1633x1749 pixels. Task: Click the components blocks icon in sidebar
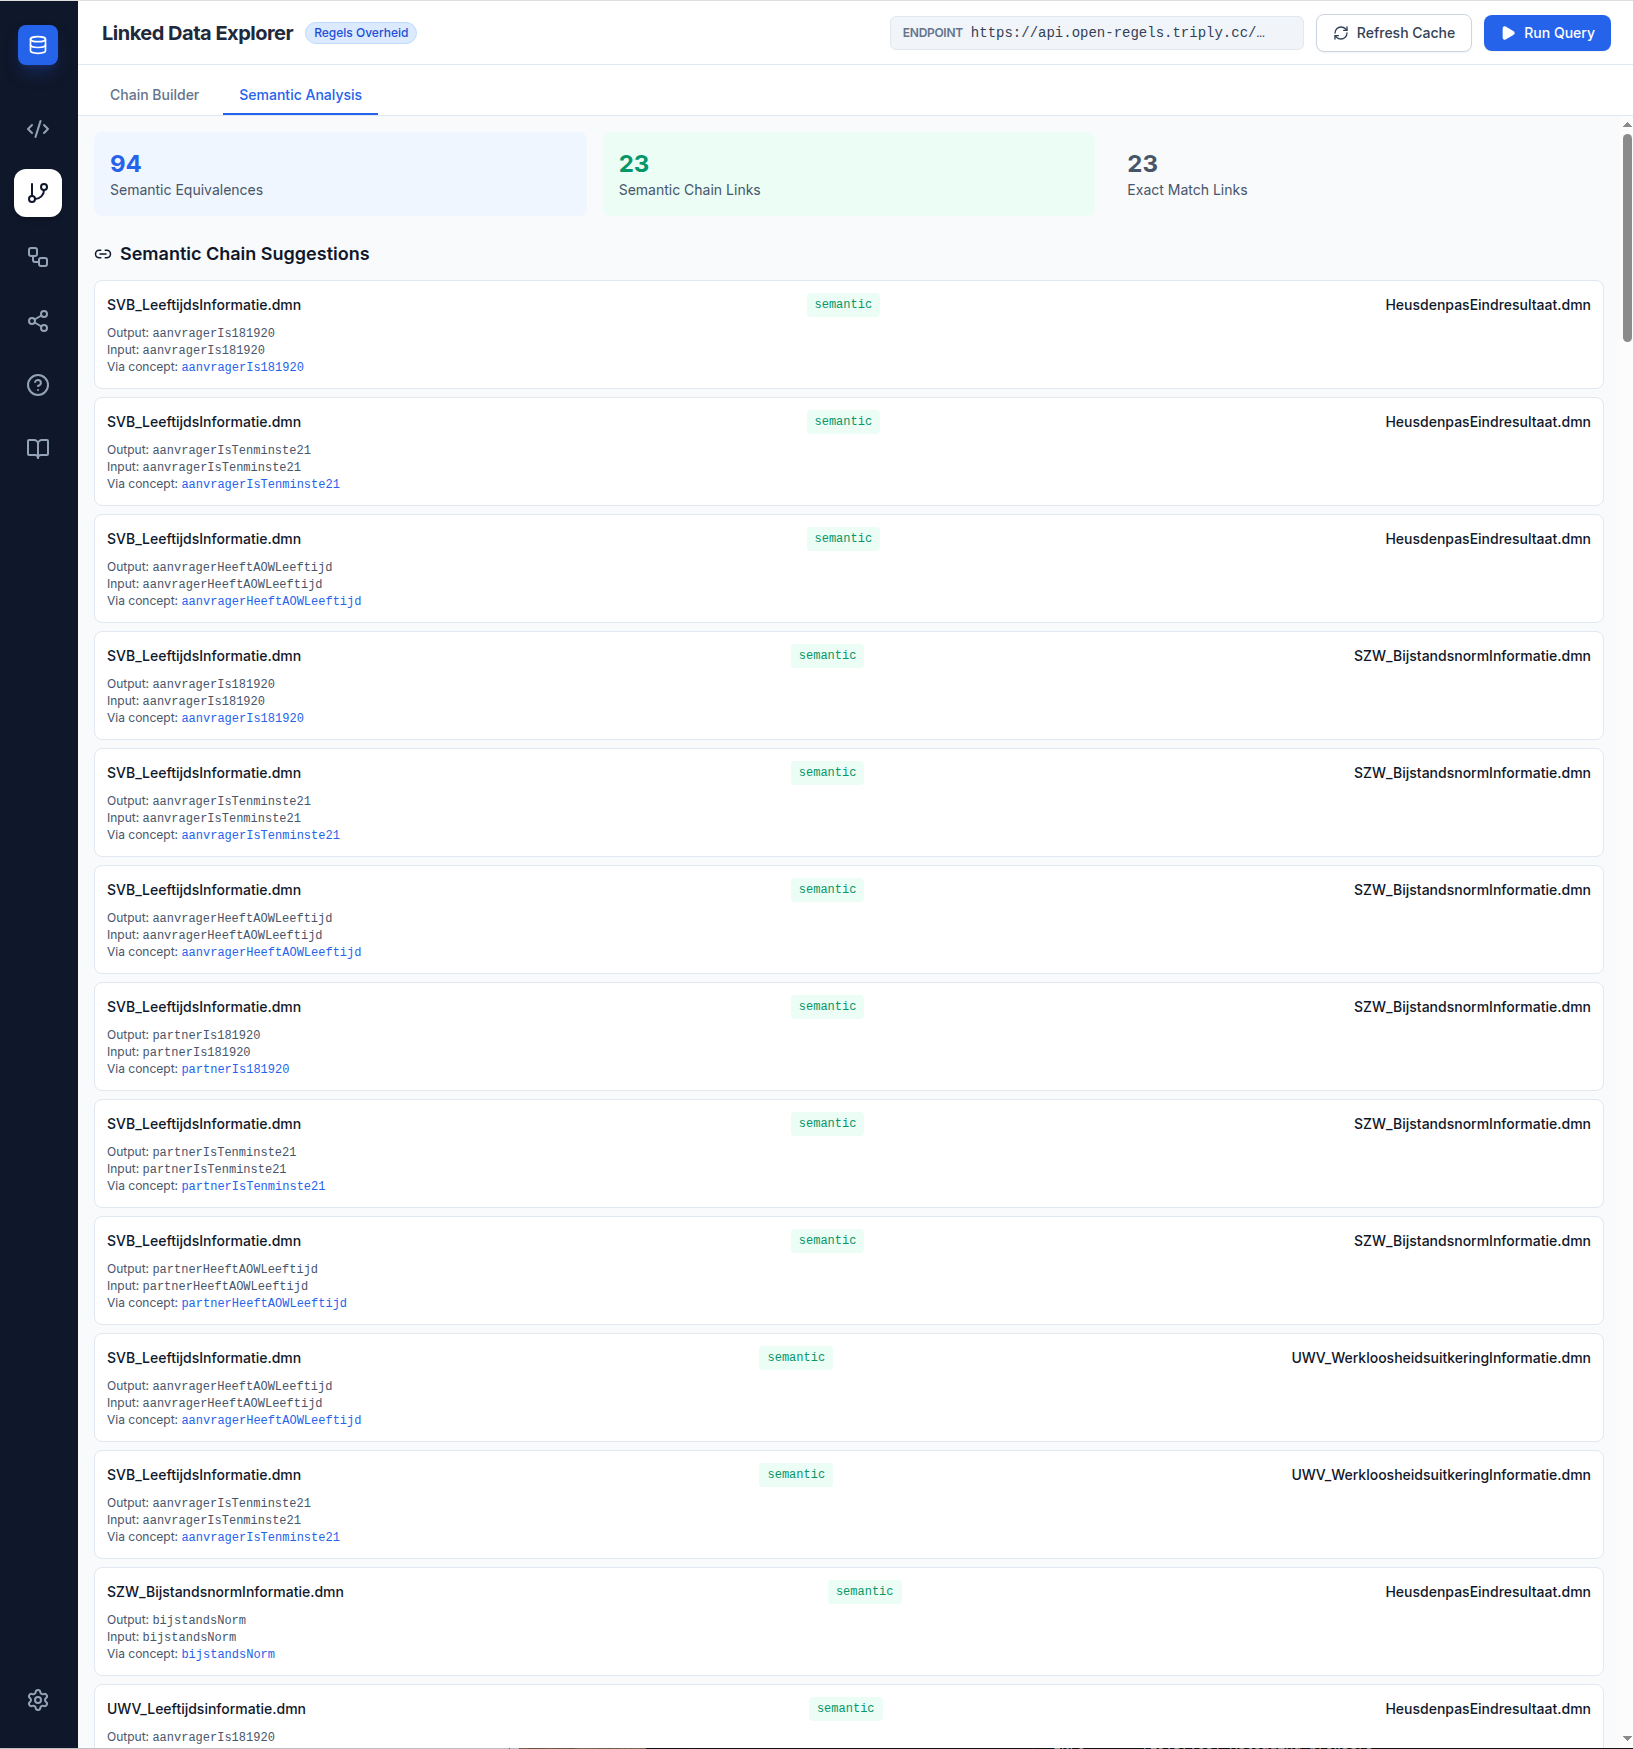[37, 257]
